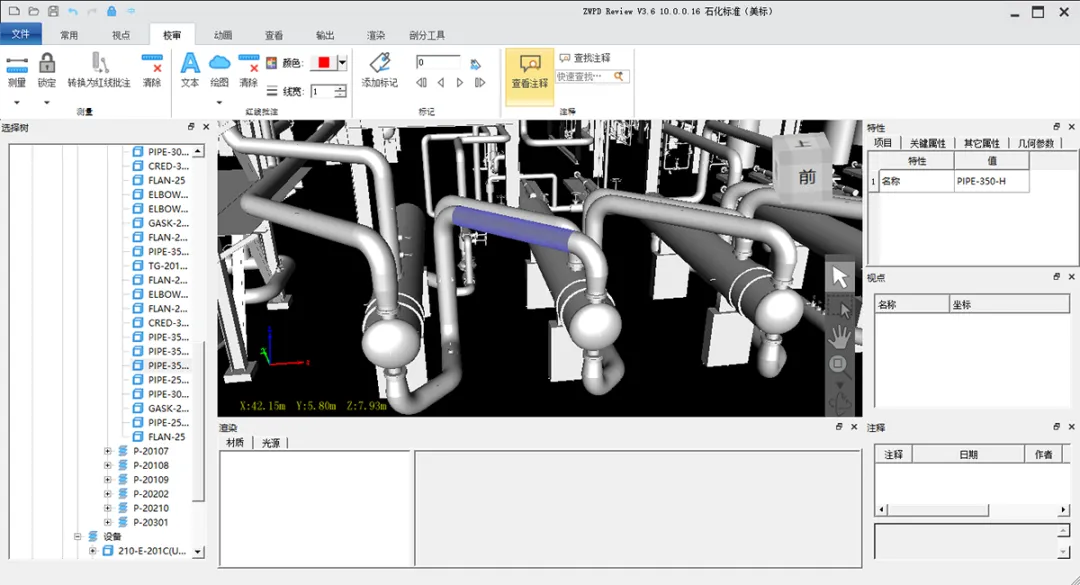This screenshot has width=1080, height=585.
Task: Open the color dropdown arrow next to red swatch
Action: [x=342, y=63]
